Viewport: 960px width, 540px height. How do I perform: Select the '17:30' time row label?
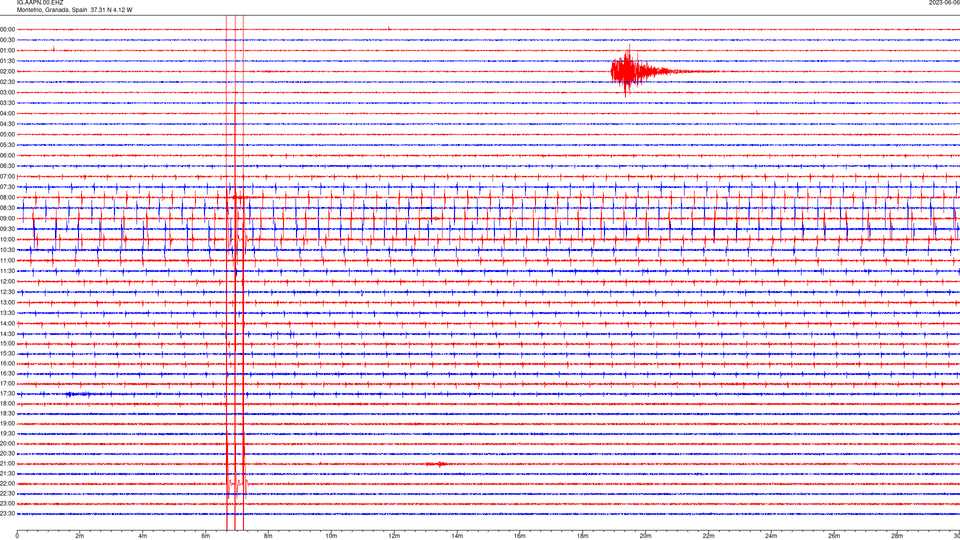click(7, 394)
